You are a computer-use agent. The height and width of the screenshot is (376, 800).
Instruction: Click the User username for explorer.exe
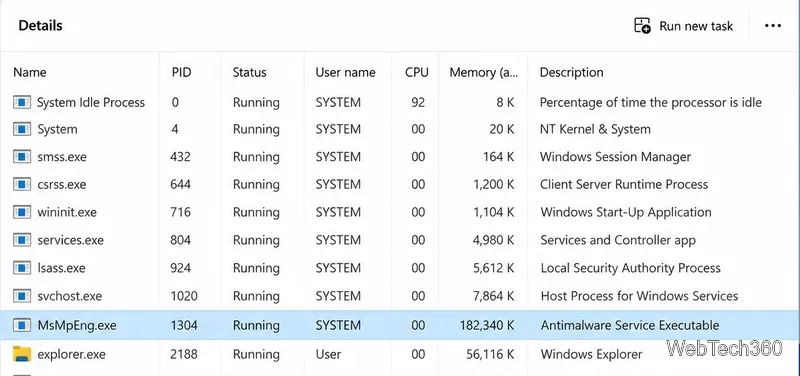(x=328, y=354)
